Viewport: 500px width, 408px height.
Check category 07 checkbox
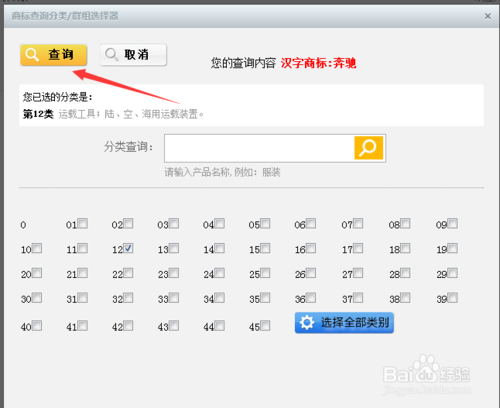pyautogui.click(x=358, y=223)
